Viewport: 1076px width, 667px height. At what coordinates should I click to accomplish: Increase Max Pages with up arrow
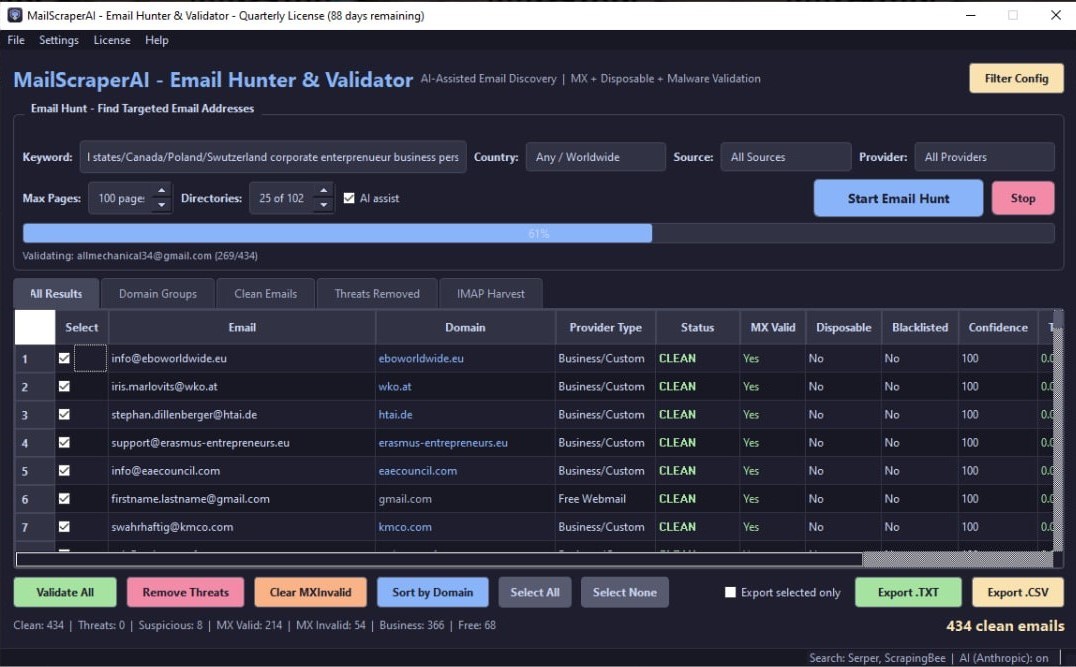[161, 191]
